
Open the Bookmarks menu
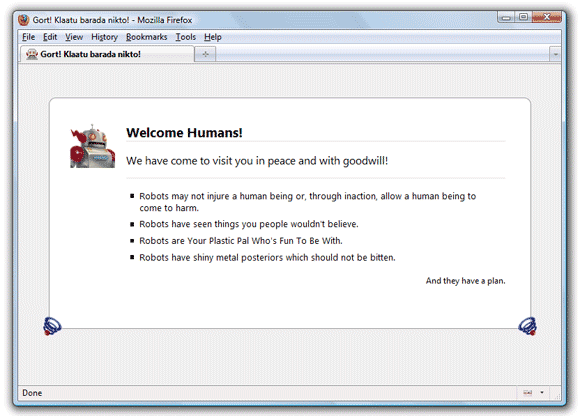point(146,37)
